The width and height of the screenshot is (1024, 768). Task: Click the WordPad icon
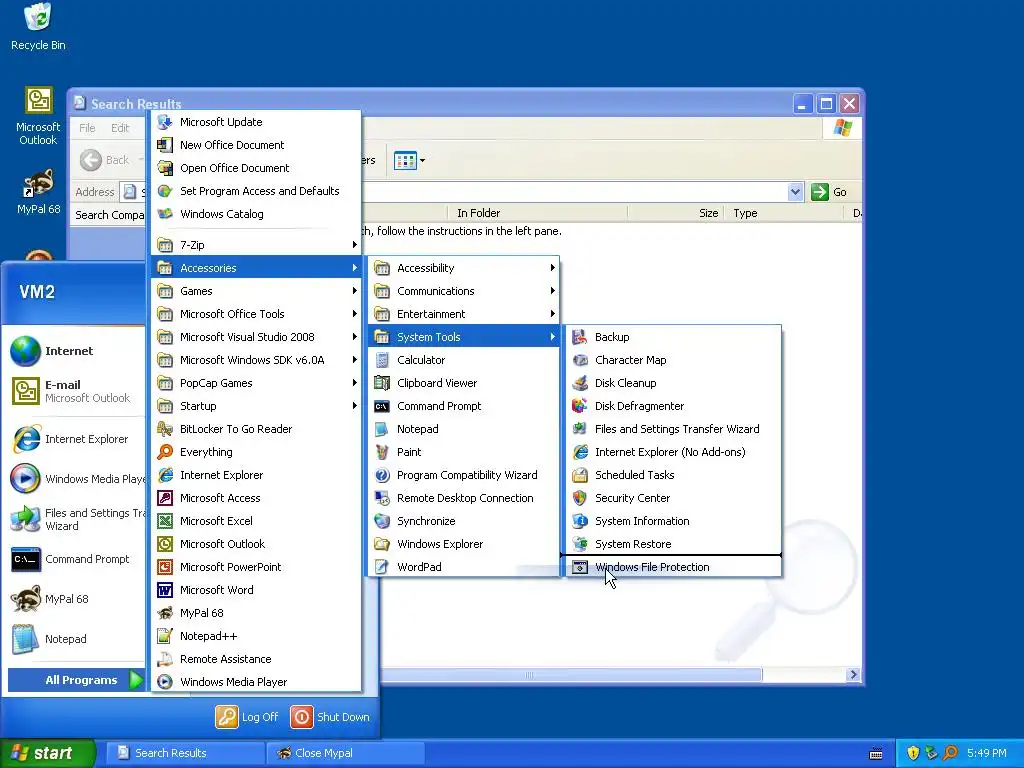[x=382, y=567]
